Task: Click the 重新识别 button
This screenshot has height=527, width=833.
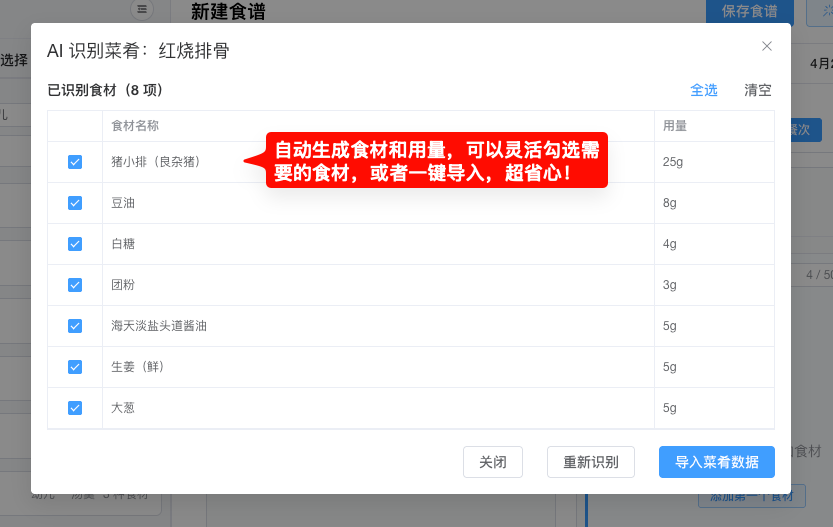Action: point(590,462)
